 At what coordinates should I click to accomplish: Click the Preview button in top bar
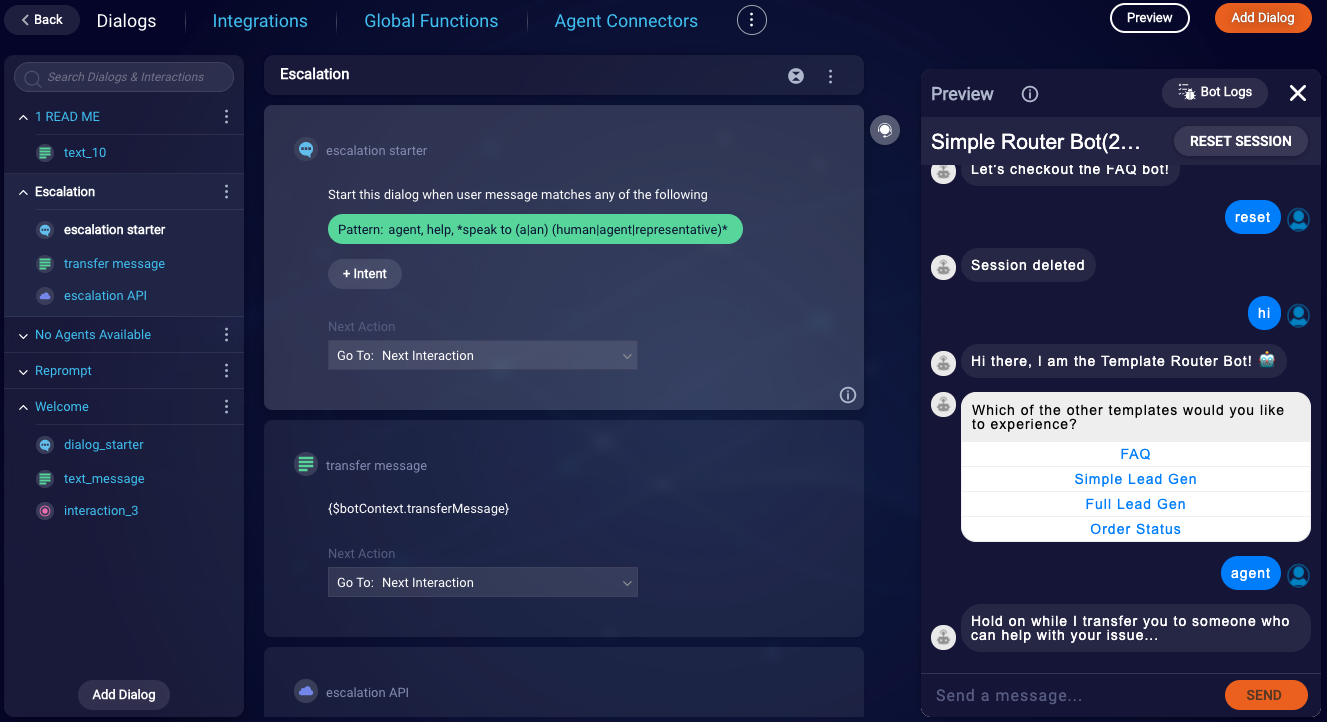(x=1150, y=18)
